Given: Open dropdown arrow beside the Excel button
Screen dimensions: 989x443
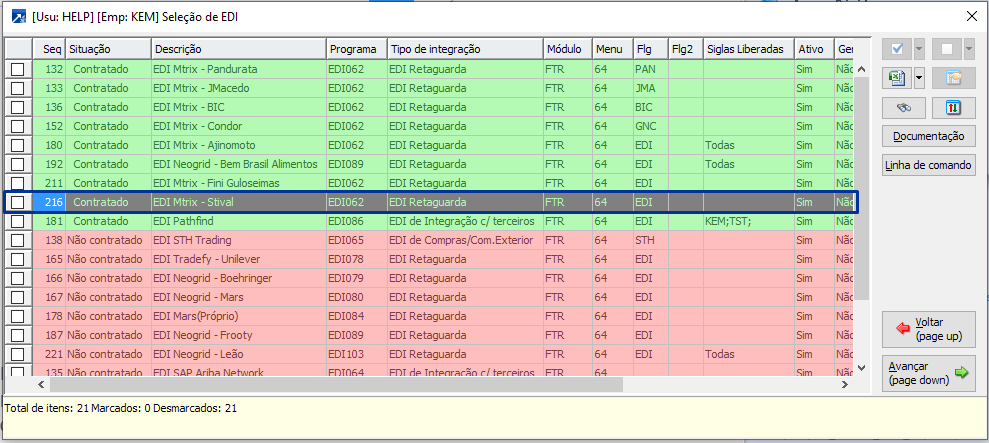Looking at the screenshot, I should 919,79.
